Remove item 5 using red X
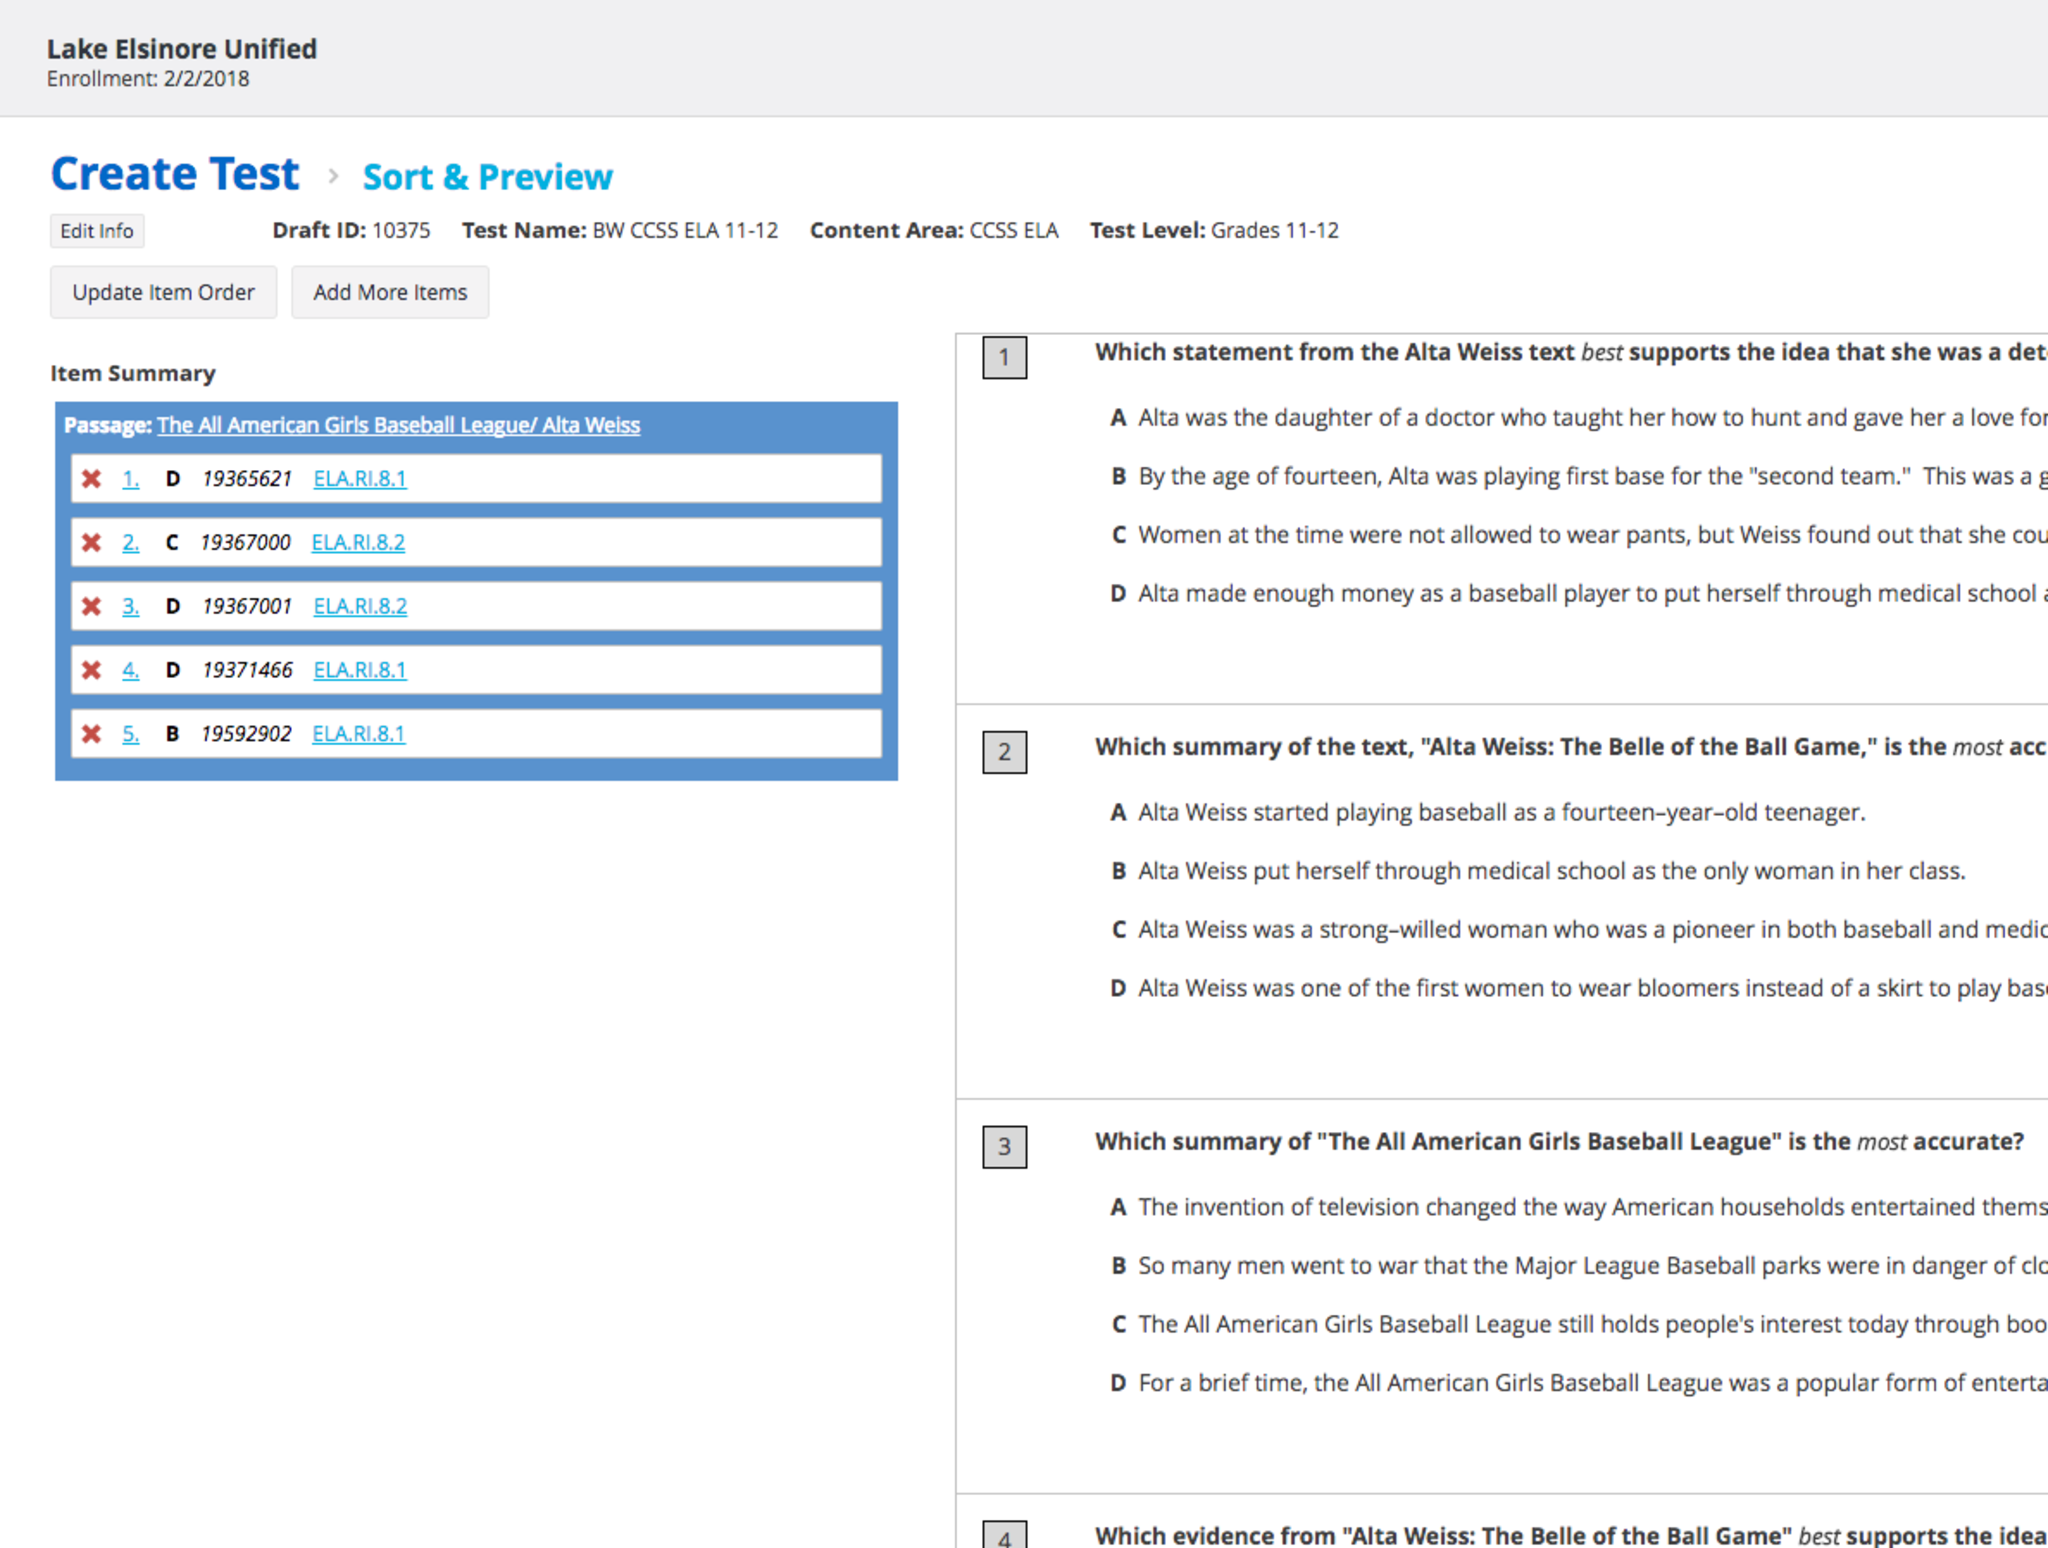The image size is (2048, 1548). click(91, 734)
